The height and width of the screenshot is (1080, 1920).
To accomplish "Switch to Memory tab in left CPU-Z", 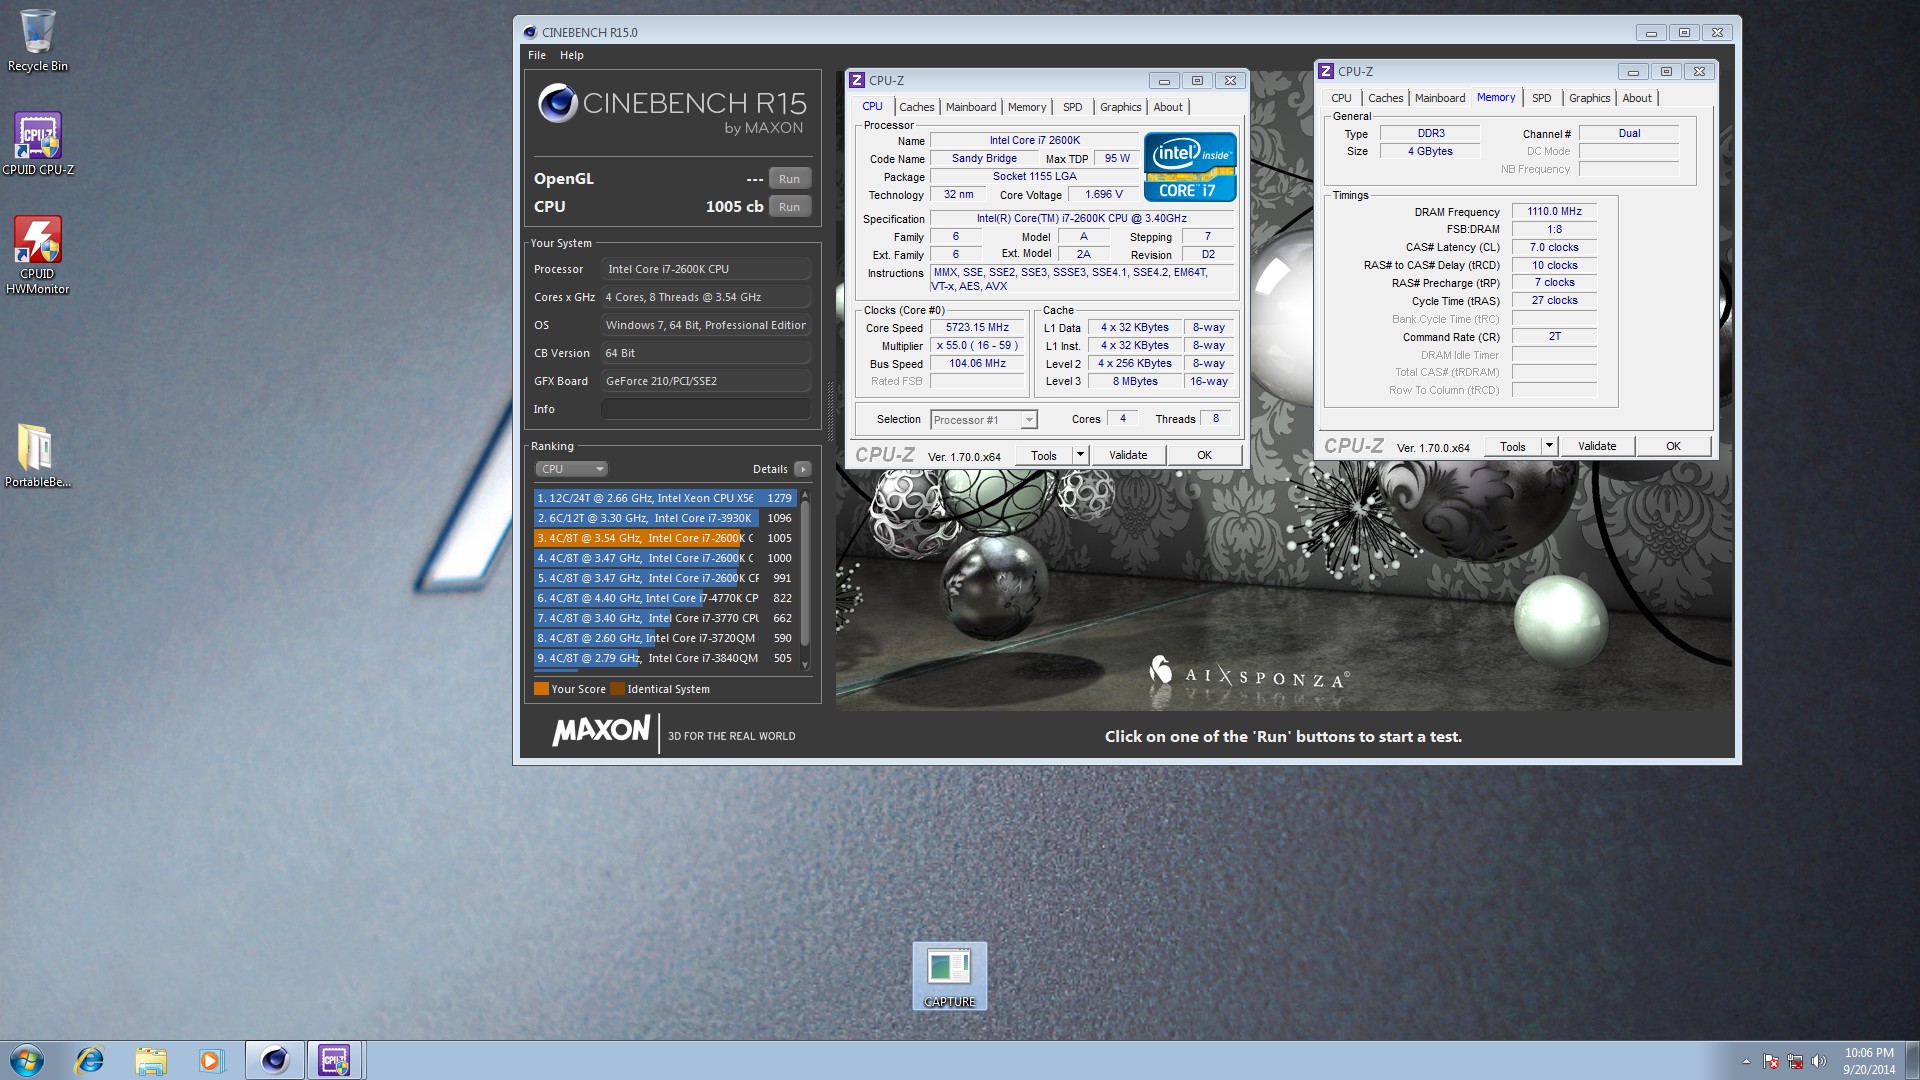I will (1026, 107).
